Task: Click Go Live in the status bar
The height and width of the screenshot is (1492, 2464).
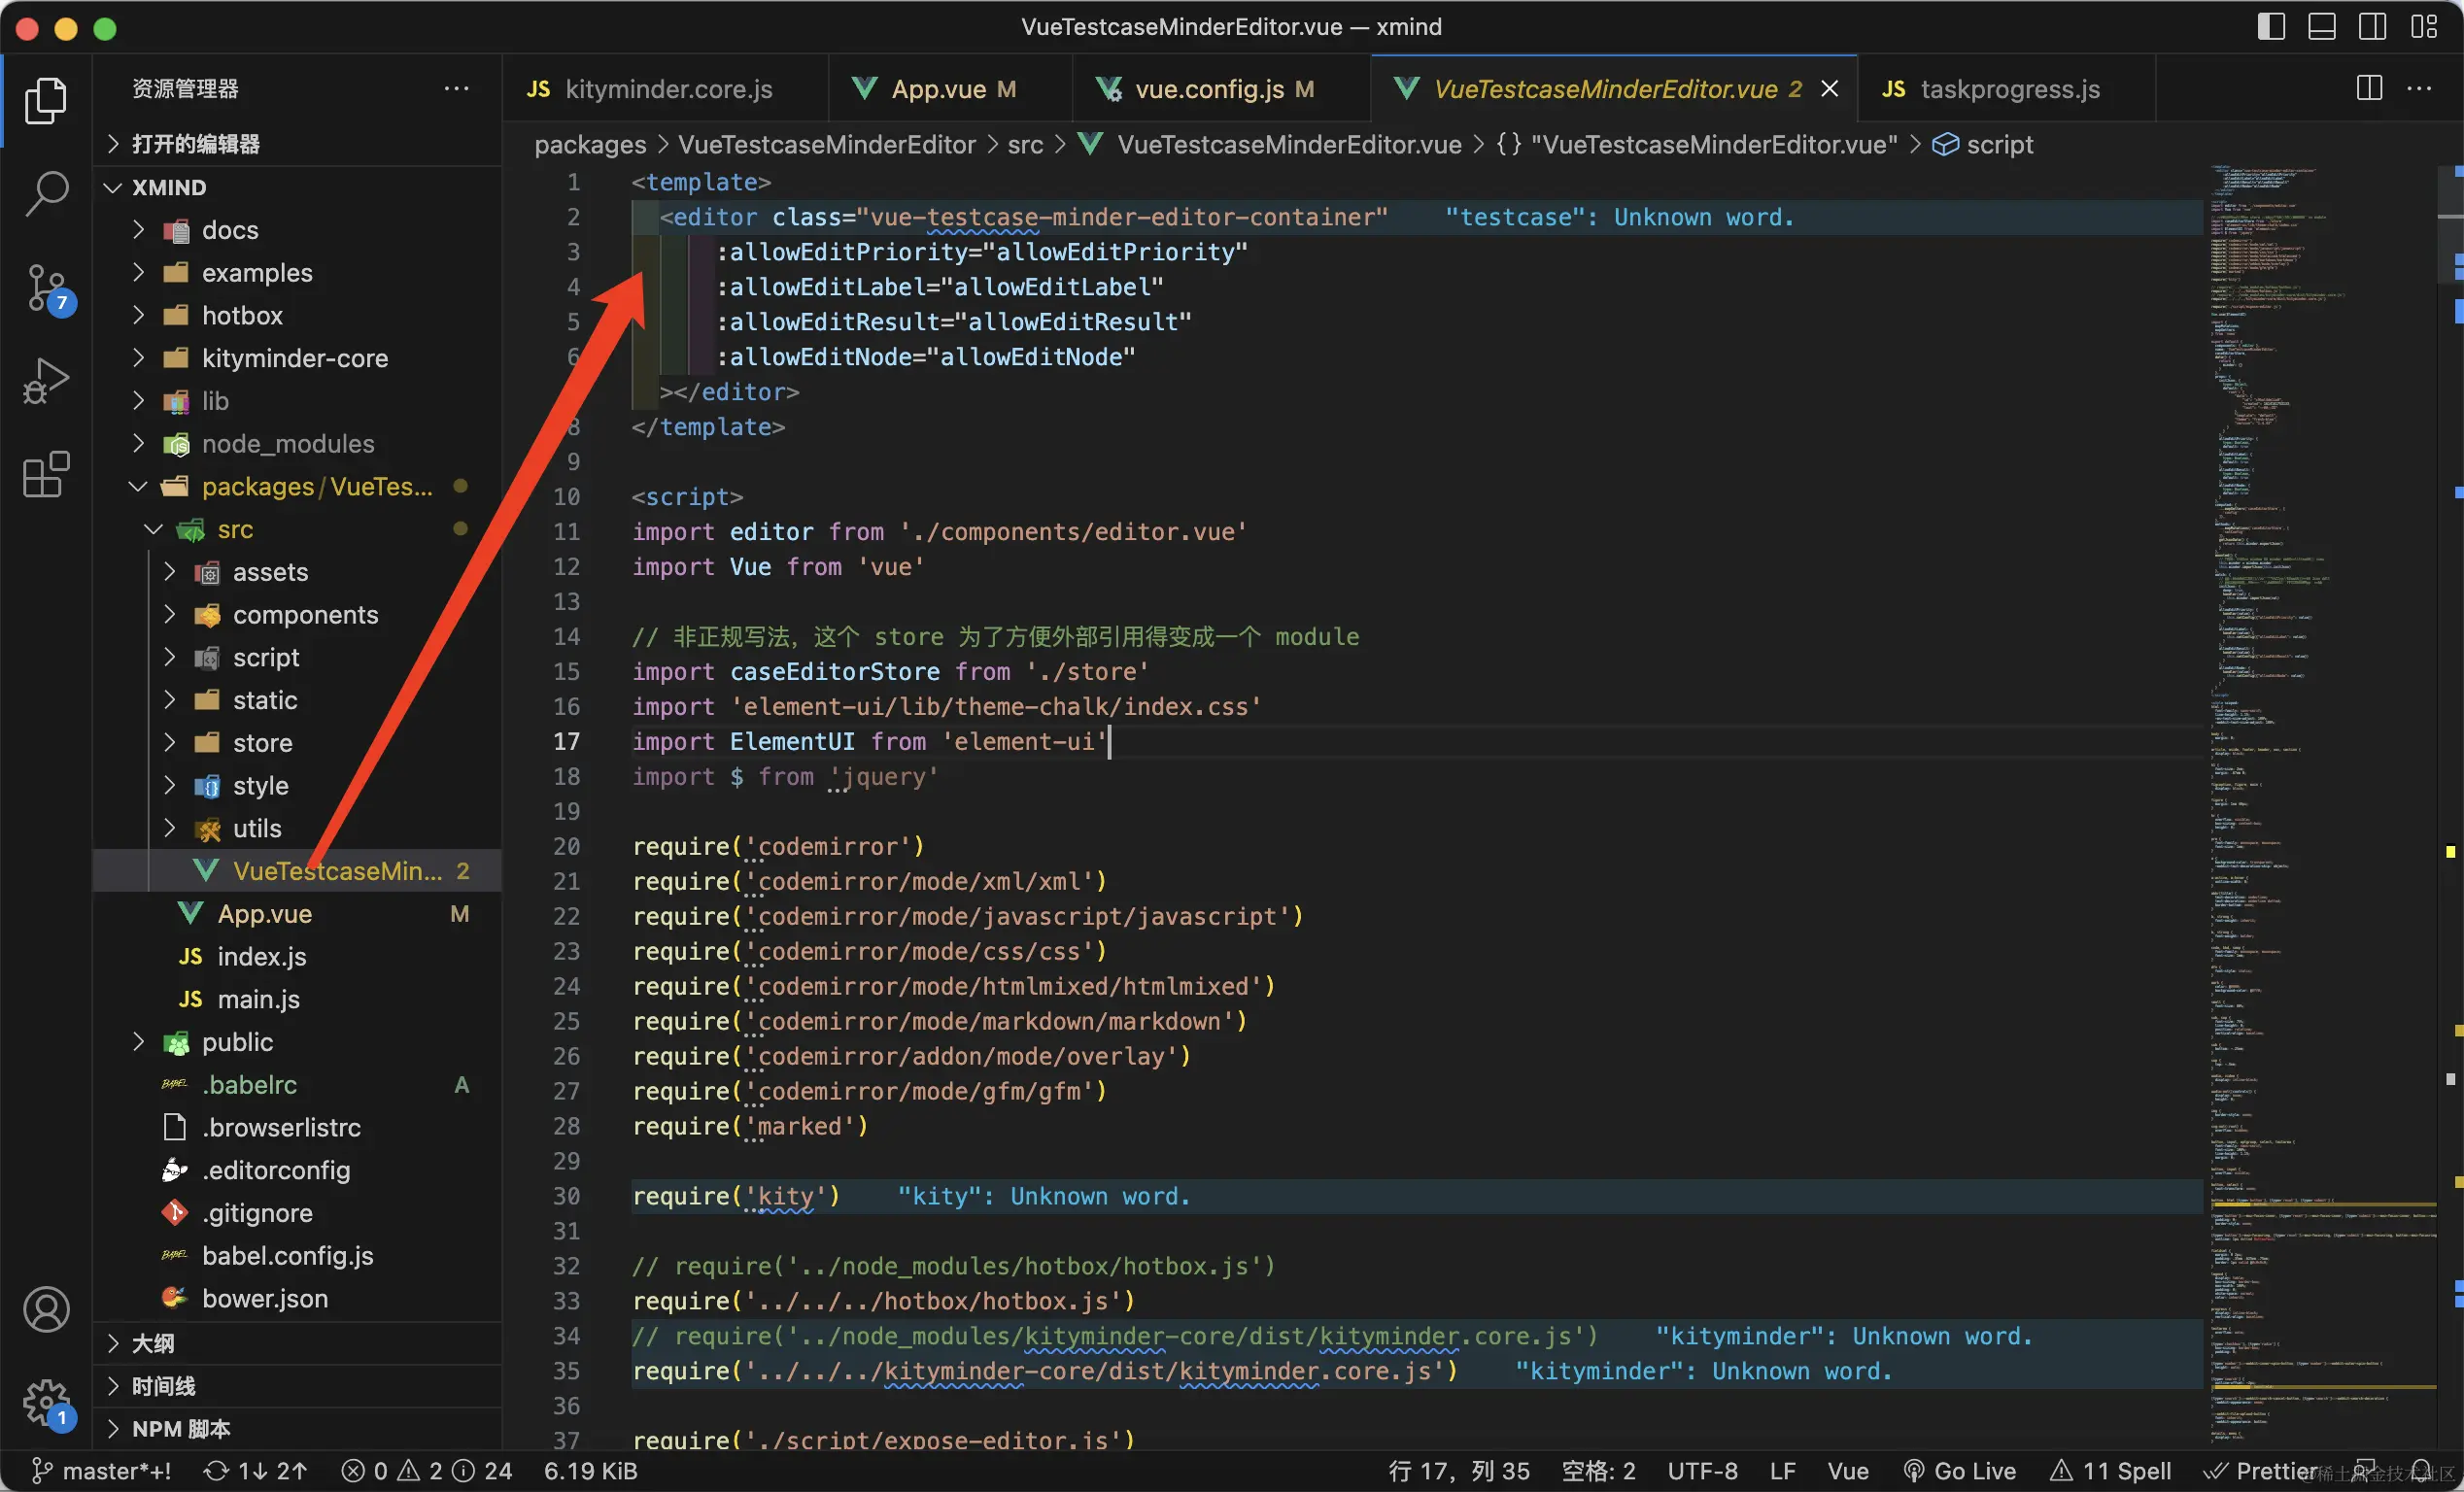Action: pyautogui.click(x=1960, y=1470)
